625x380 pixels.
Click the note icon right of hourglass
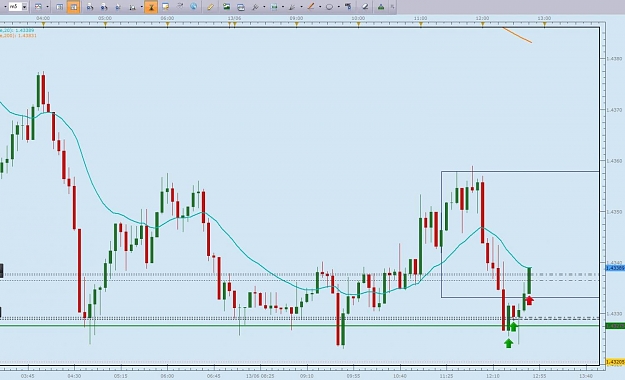(x=165, y=7)
